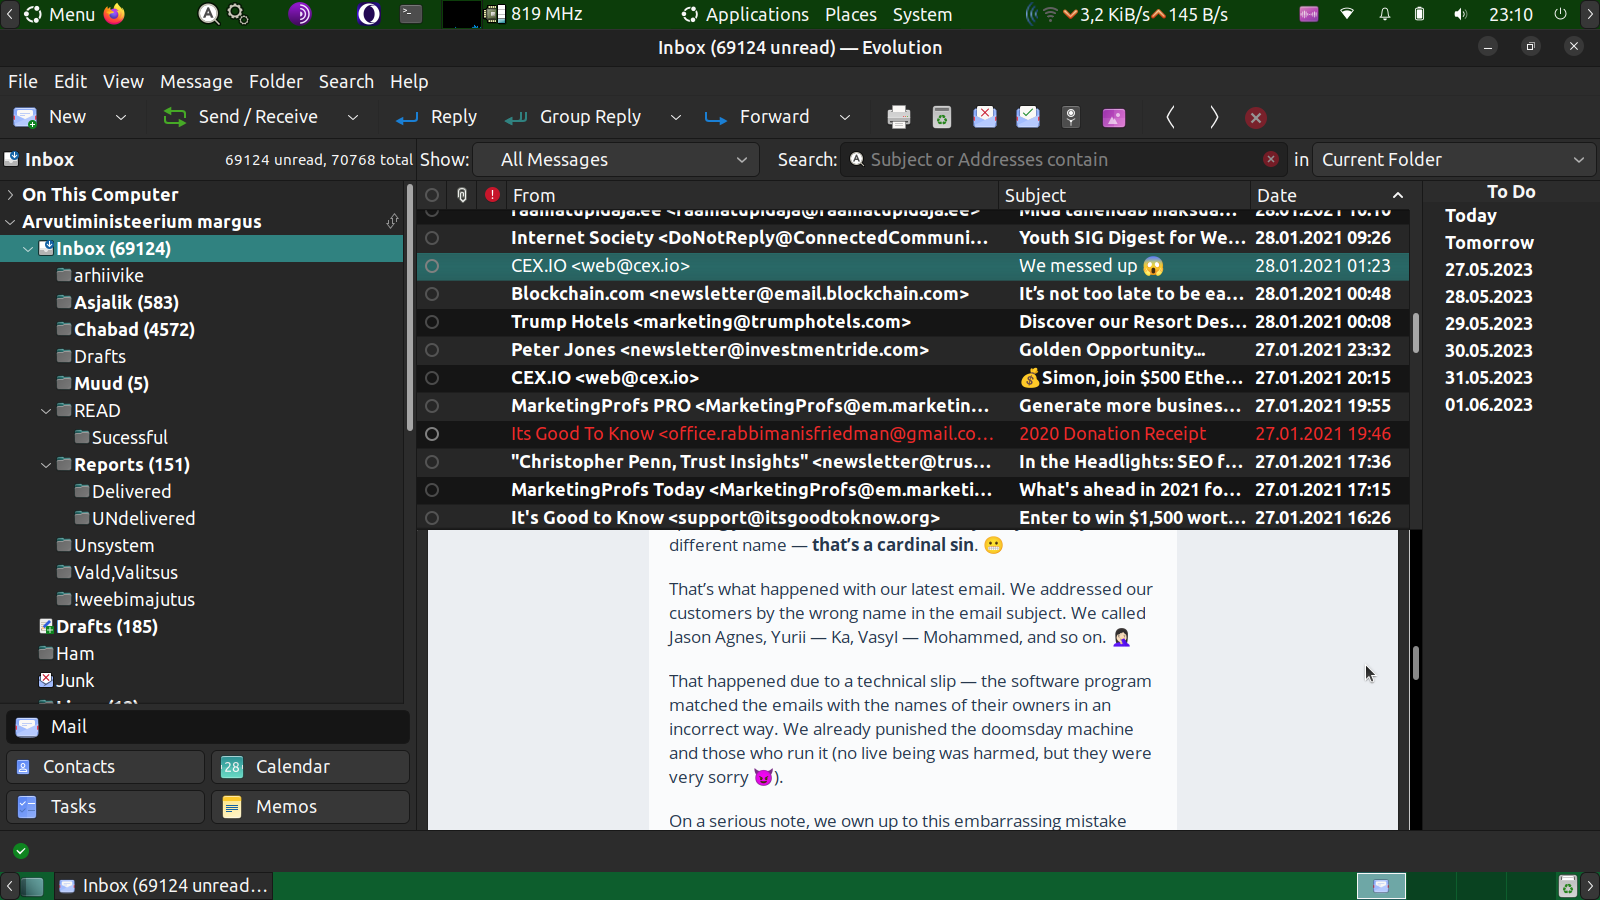
Task: Open the Folder menu
Action: [276, 82]
